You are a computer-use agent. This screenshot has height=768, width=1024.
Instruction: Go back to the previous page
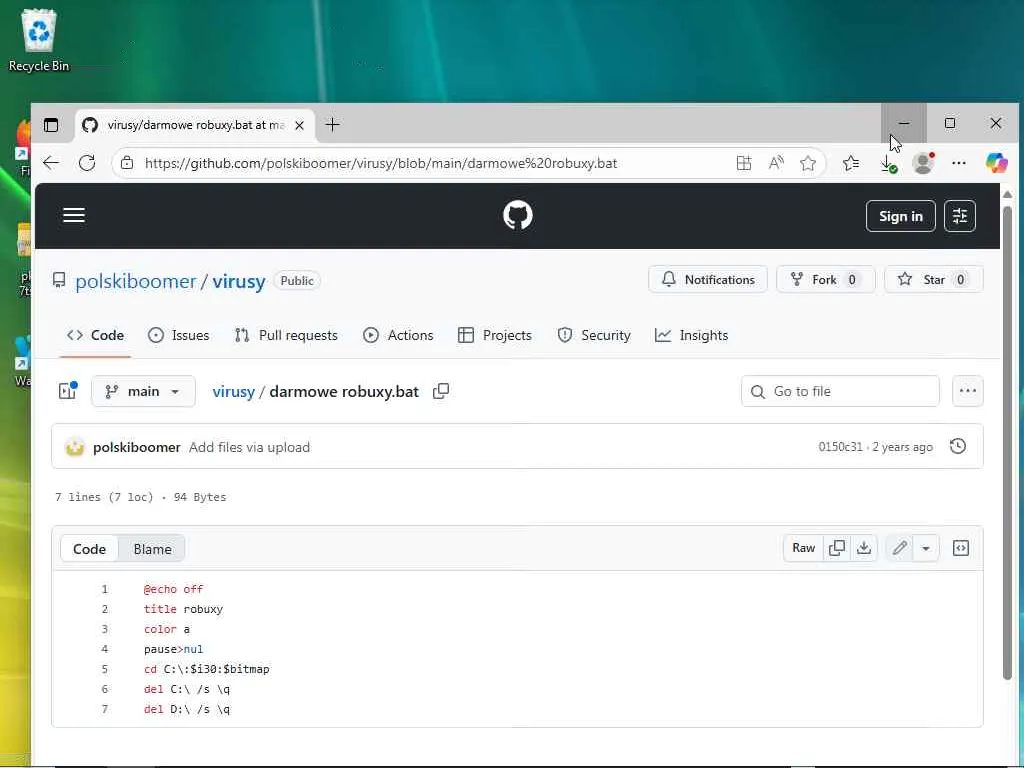(51, 163)
